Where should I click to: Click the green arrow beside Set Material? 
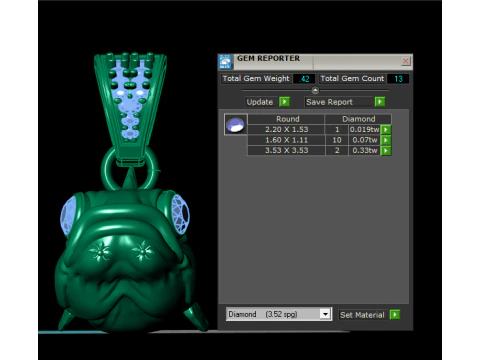[x=395, y=315]
